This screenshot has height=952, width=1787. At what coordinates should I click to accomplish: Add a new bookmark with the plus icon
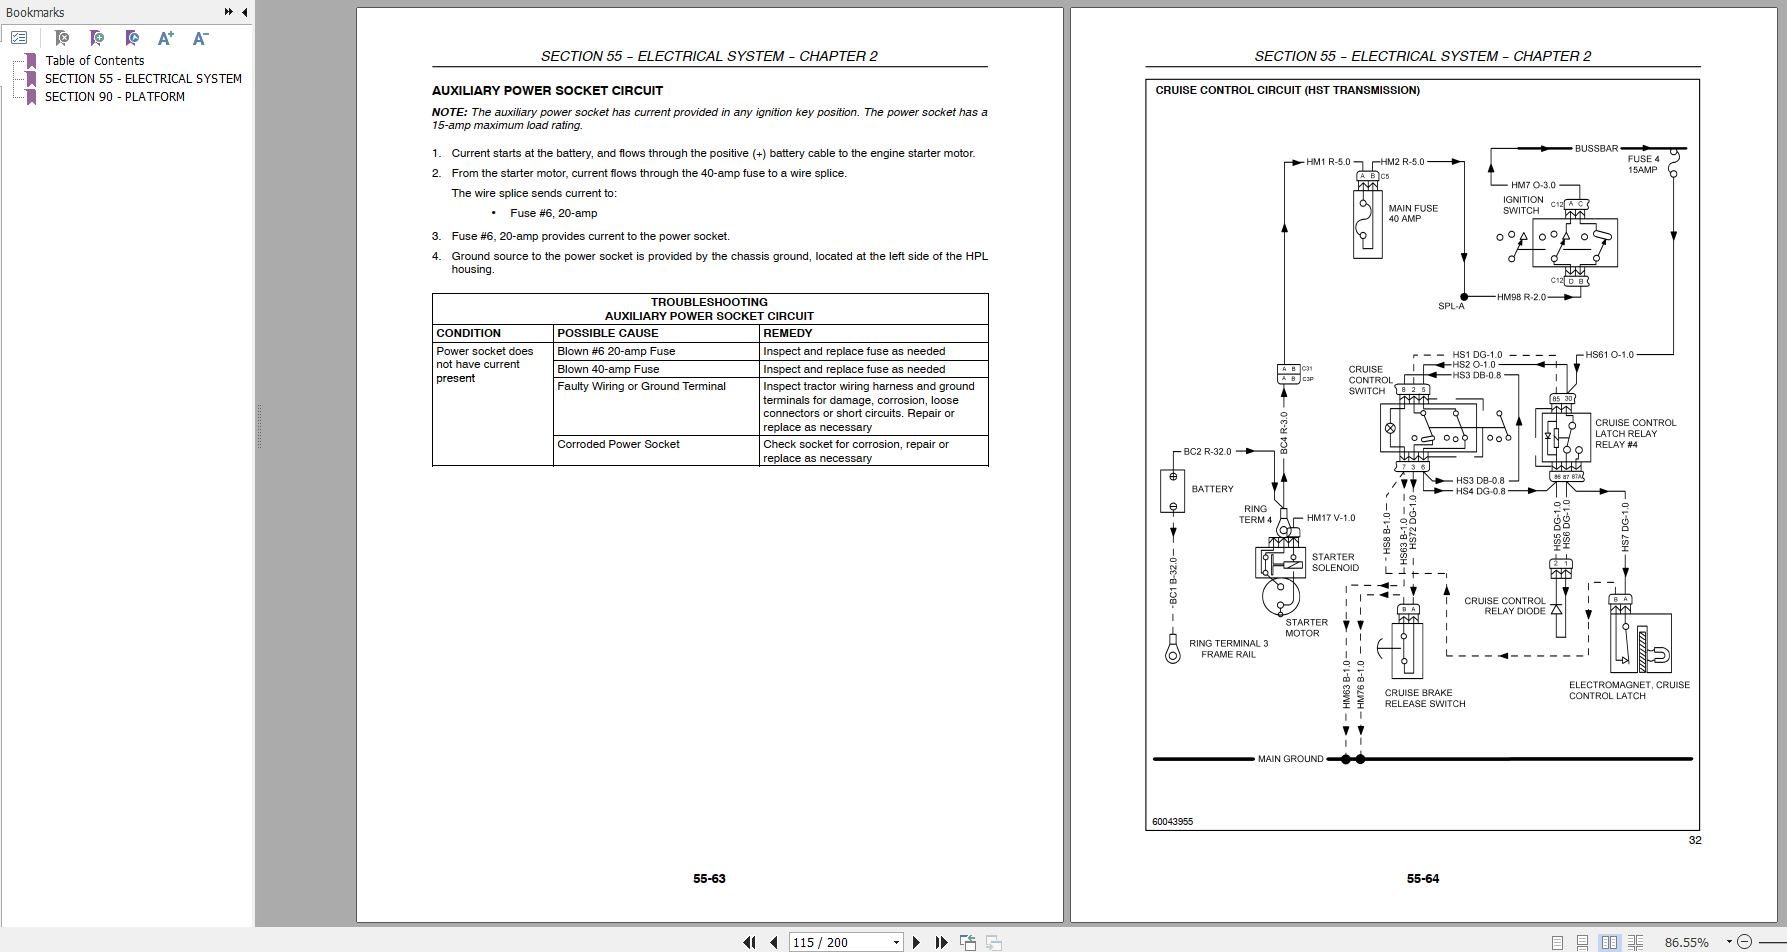pos(96,37)
